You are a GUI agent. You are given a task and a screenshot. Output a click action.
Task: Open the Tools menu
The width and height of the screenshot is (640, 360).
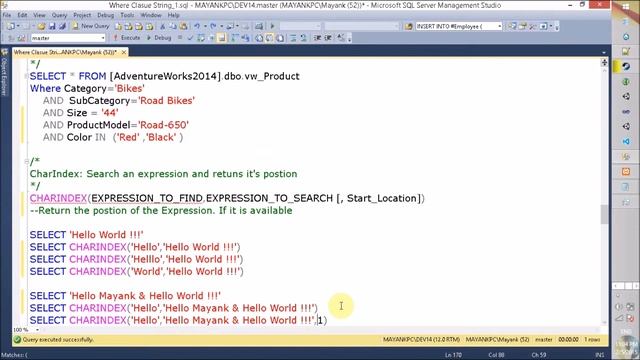127,15
